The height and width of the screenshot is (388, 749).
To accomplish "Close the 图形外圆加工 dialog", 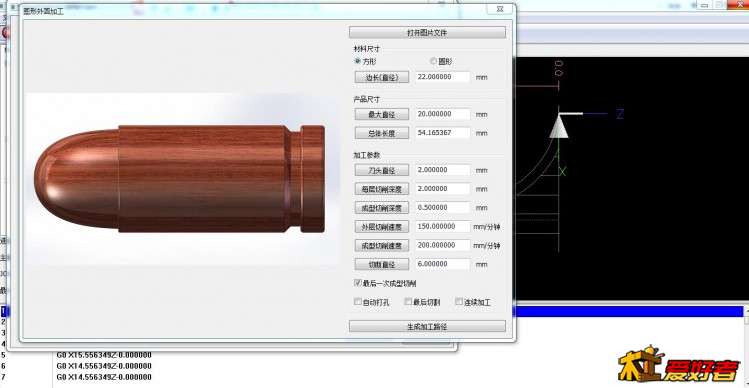I will 499,9.
